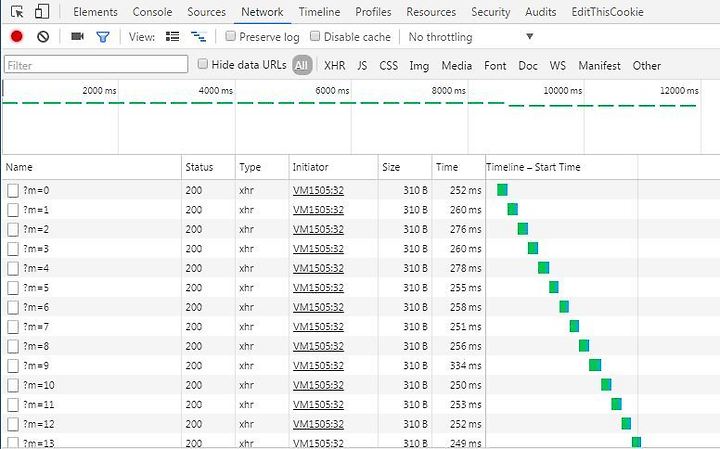Filter requests by Doc
This screenshot has width=720, height=449.
tap(528, 66)
